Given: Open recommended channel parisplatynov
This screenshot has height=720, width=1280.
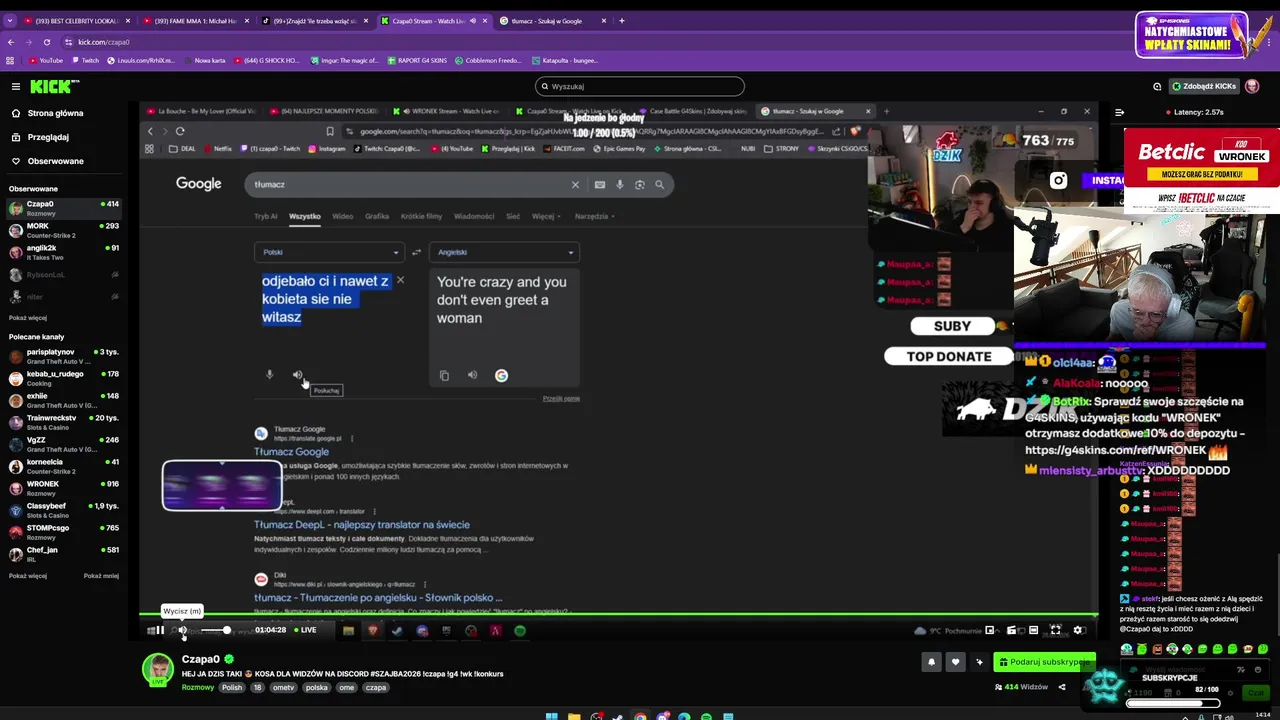Looking at the screenshot, I should point(64,356).
